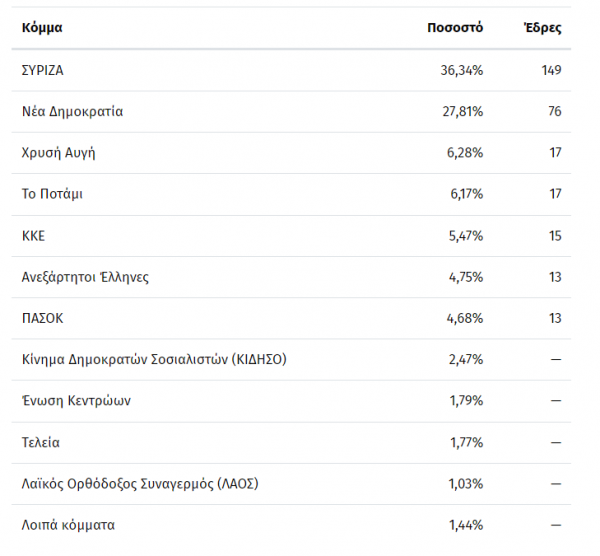
Task: Select the ΠΑΣΟΚ party cell
Action: pyautogui.click(x=42, y=318)
